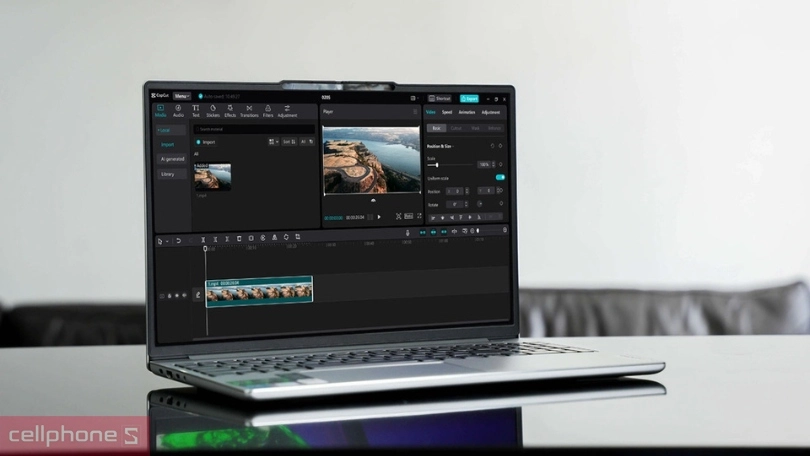Open the Menu dropdown beside CapCut logo
810x456 pixels.
[182, 96]
